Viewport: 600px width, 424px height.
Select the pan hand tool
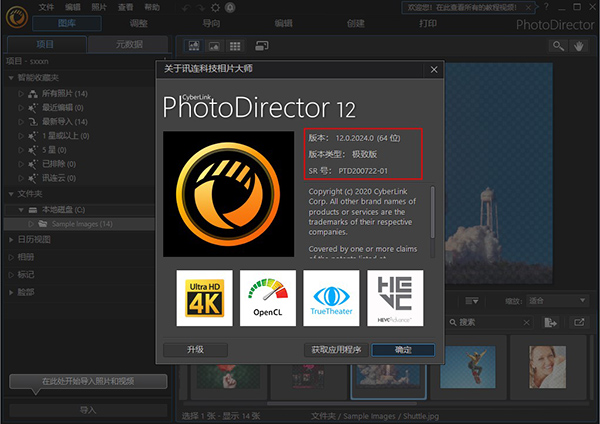(x=579, y=46)
